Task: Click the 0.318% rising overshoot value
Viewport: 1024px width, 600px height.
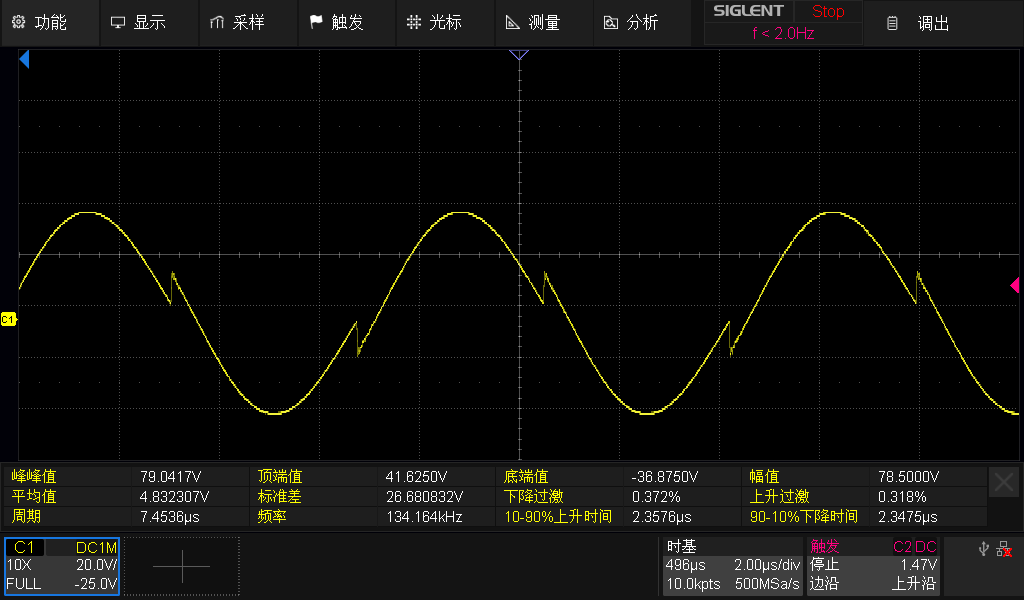Action: tap(902, 497)
